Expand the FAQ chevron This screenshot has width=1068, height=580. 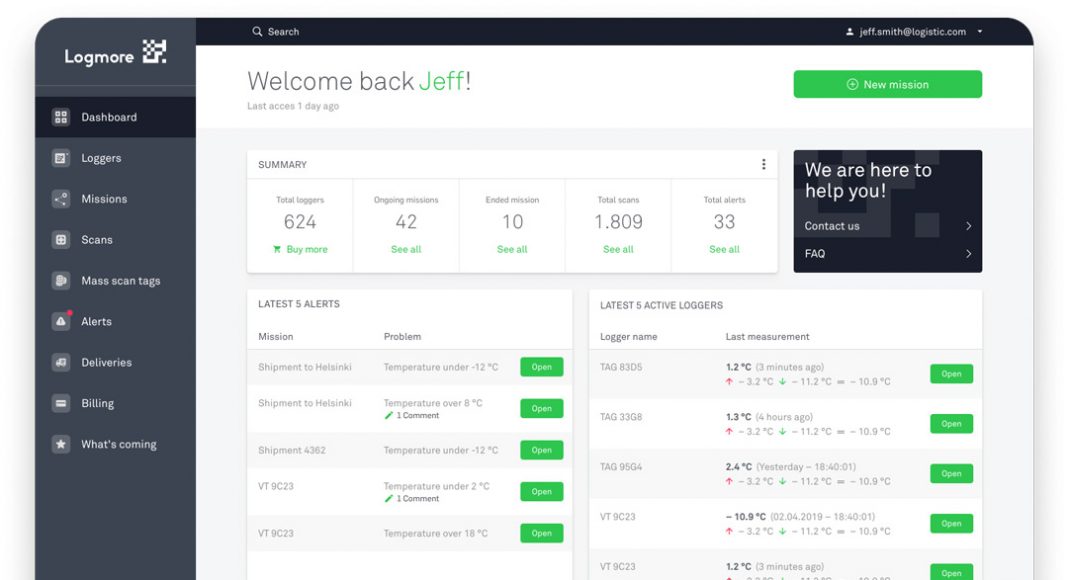(x=969, y=254)
